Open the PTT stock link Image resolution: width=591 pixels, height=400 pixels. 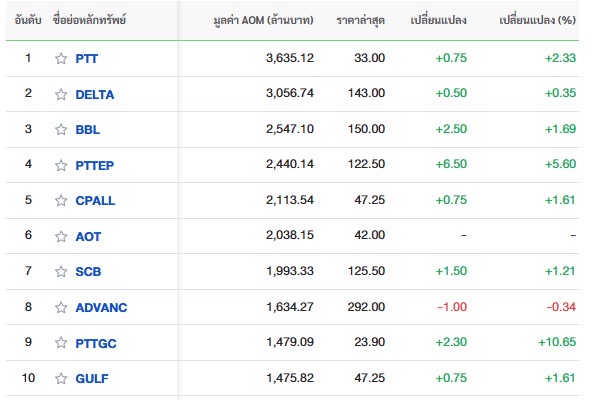coord(87,59)
